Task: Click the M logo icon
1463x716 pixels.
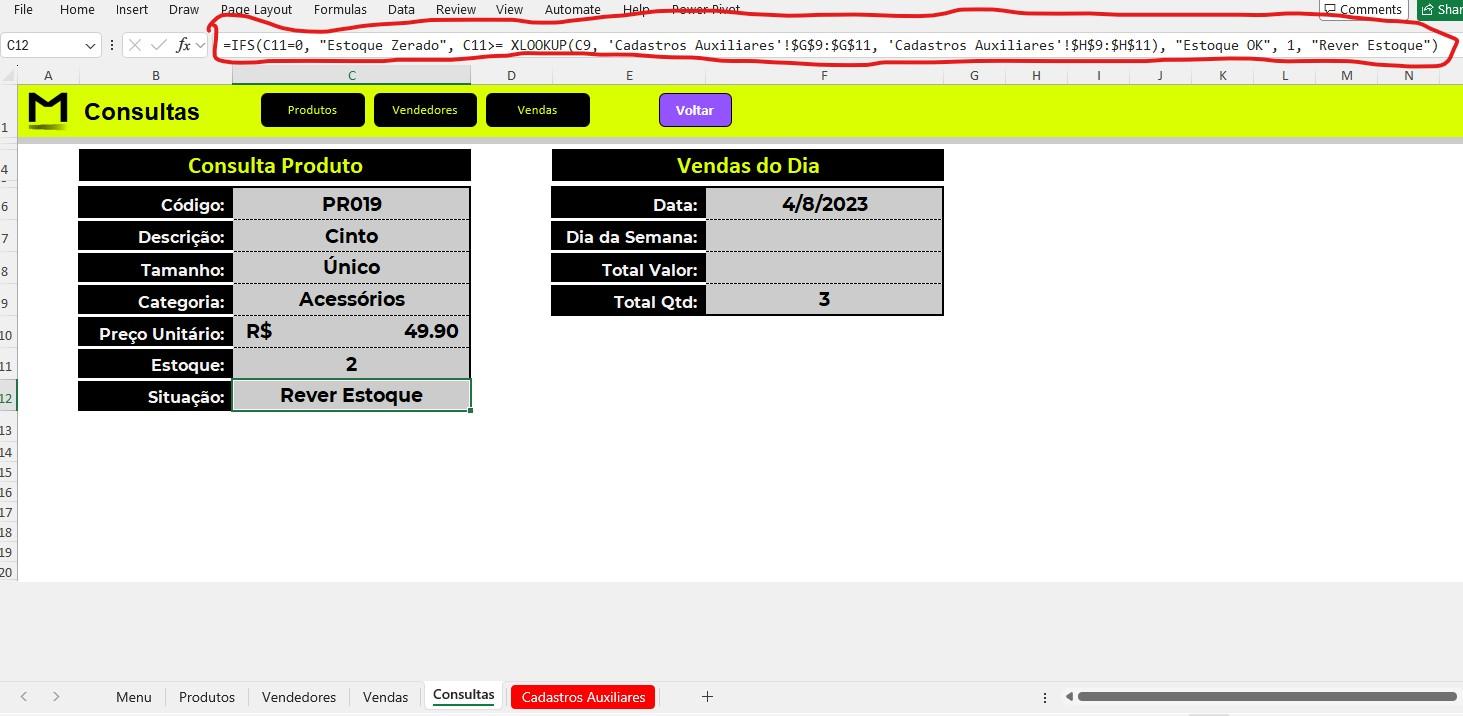Action: (48, 110)
